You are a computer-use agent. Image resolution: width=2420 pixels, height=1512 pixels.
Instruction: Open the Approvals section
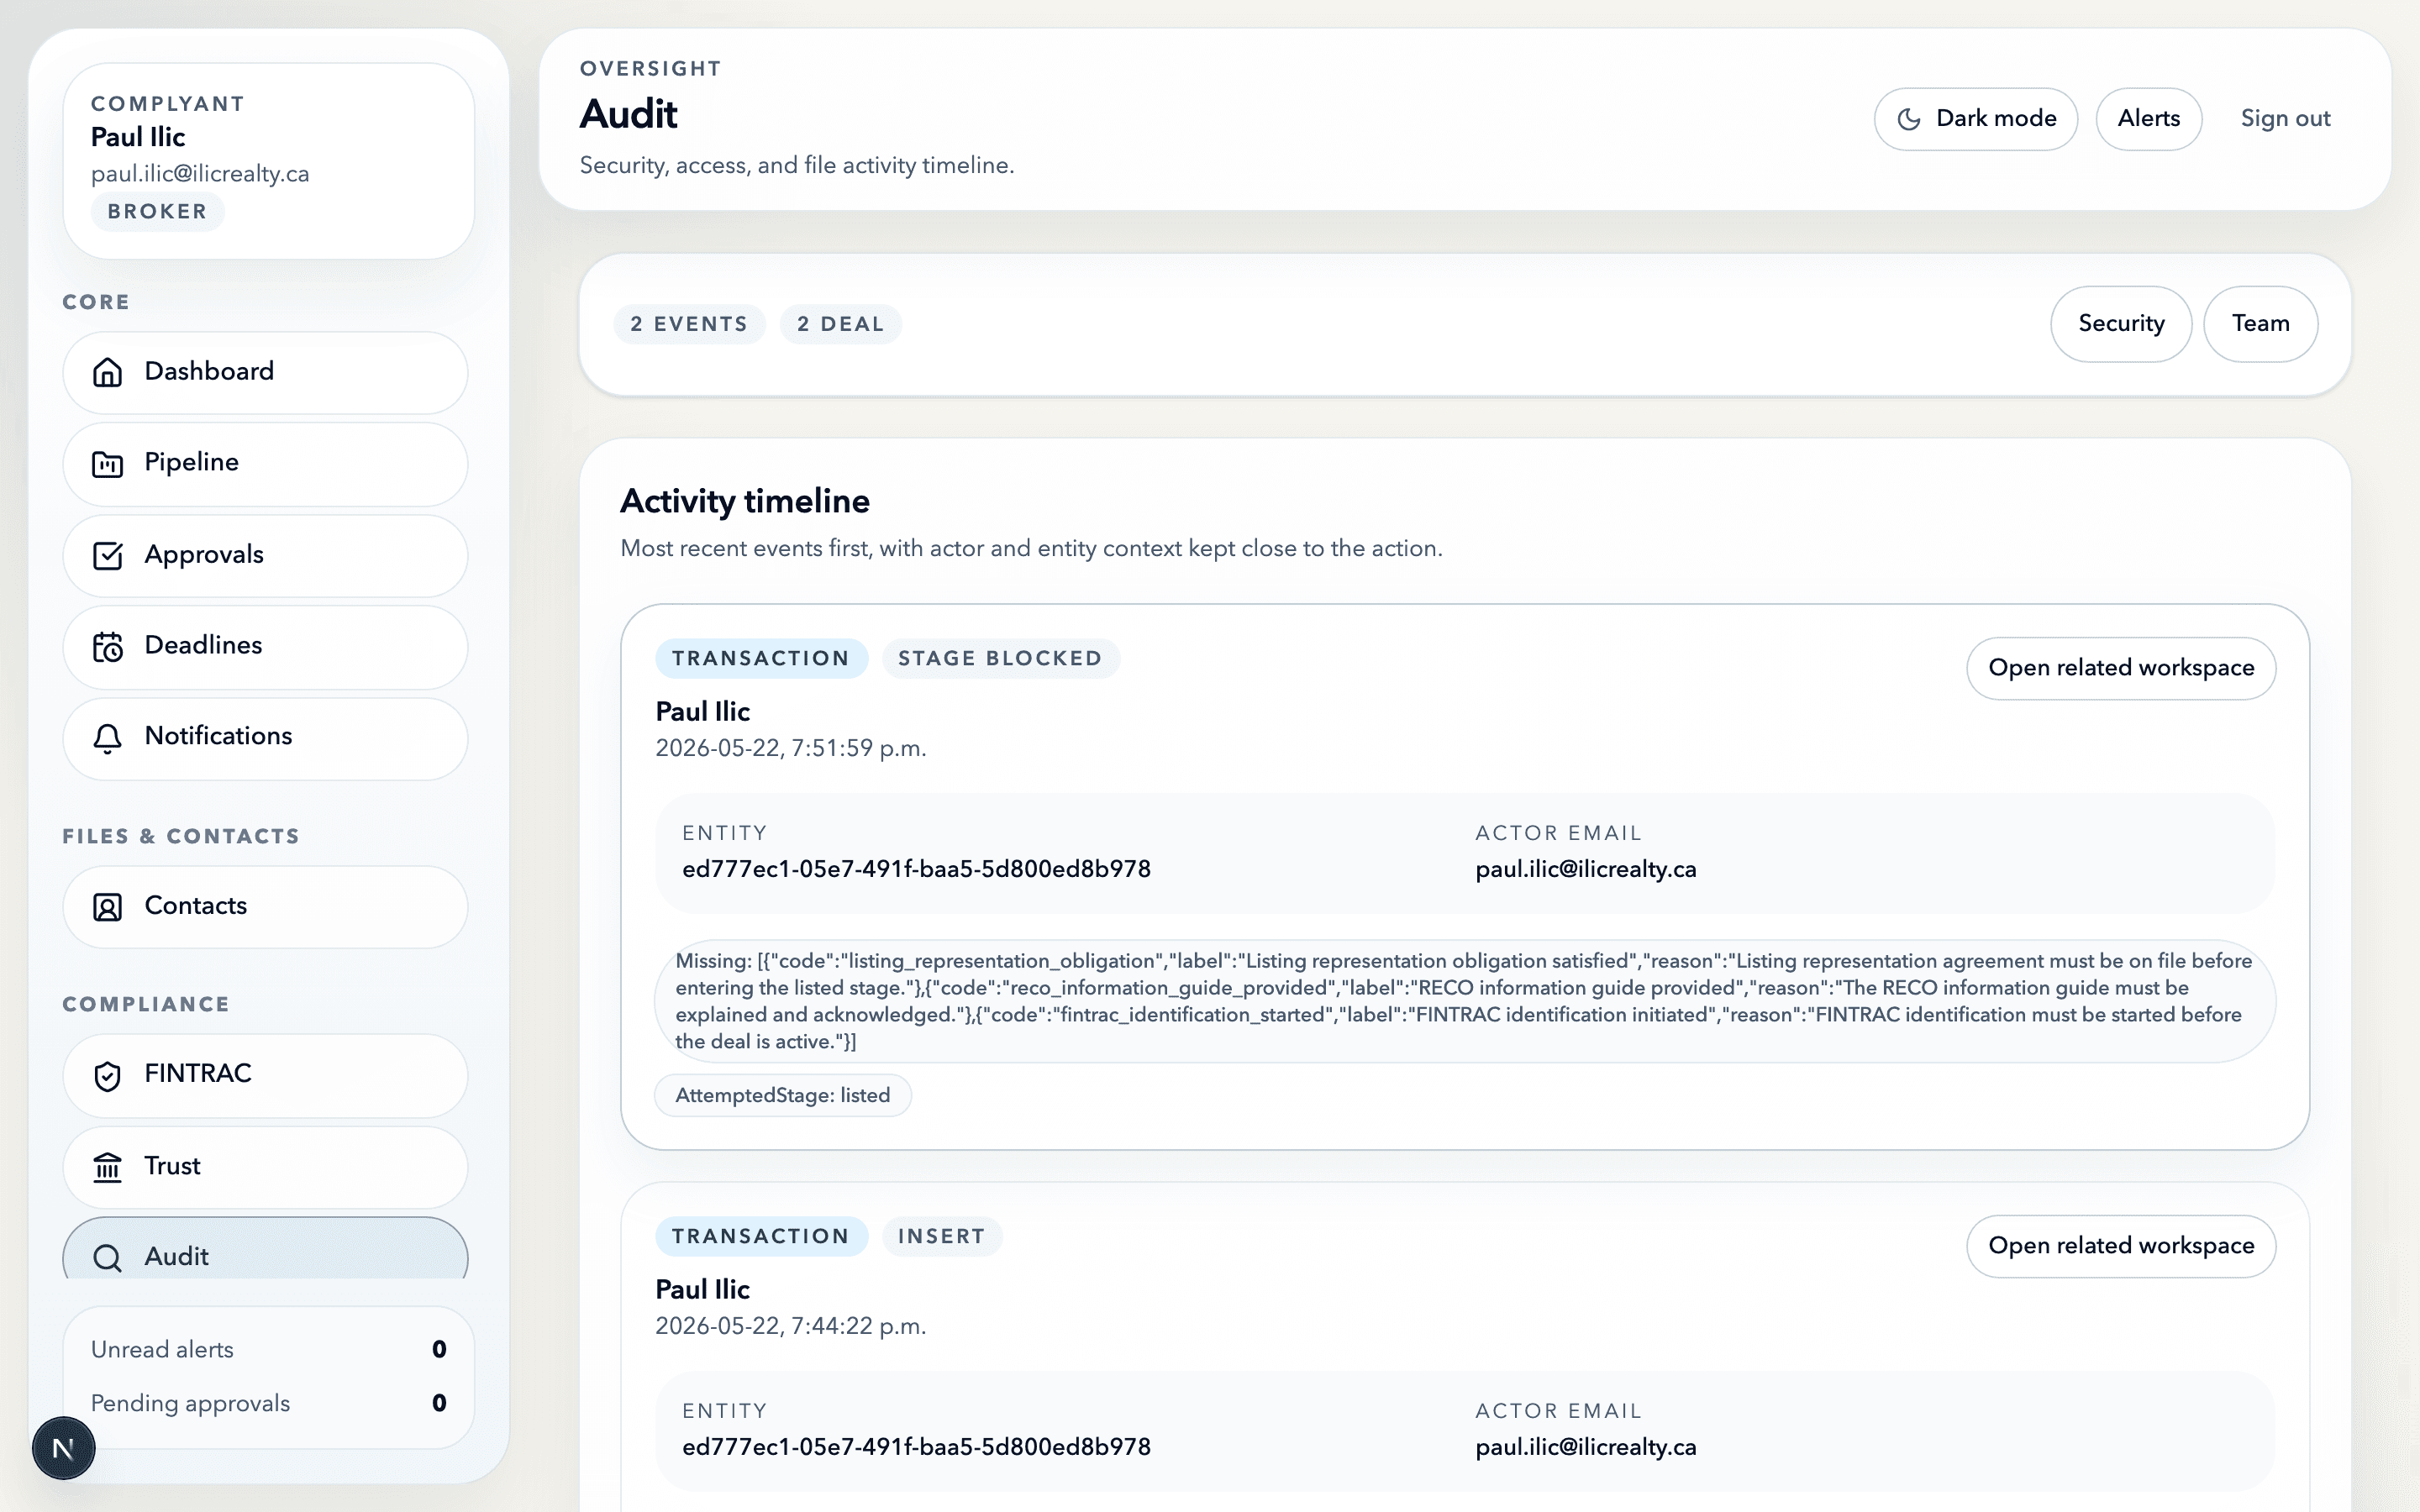[265, 556]
